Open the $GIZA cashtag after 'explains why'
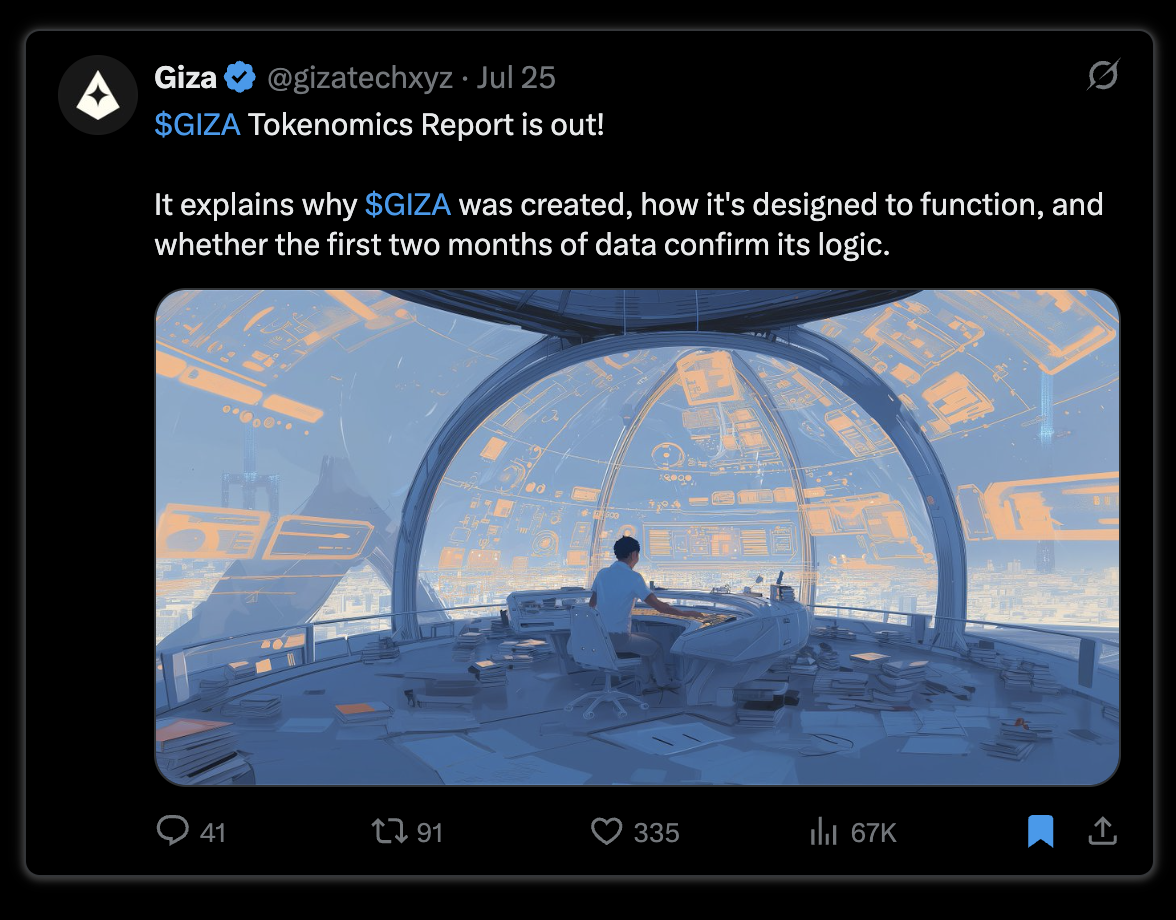1176x920 pixels. (408, 205)
